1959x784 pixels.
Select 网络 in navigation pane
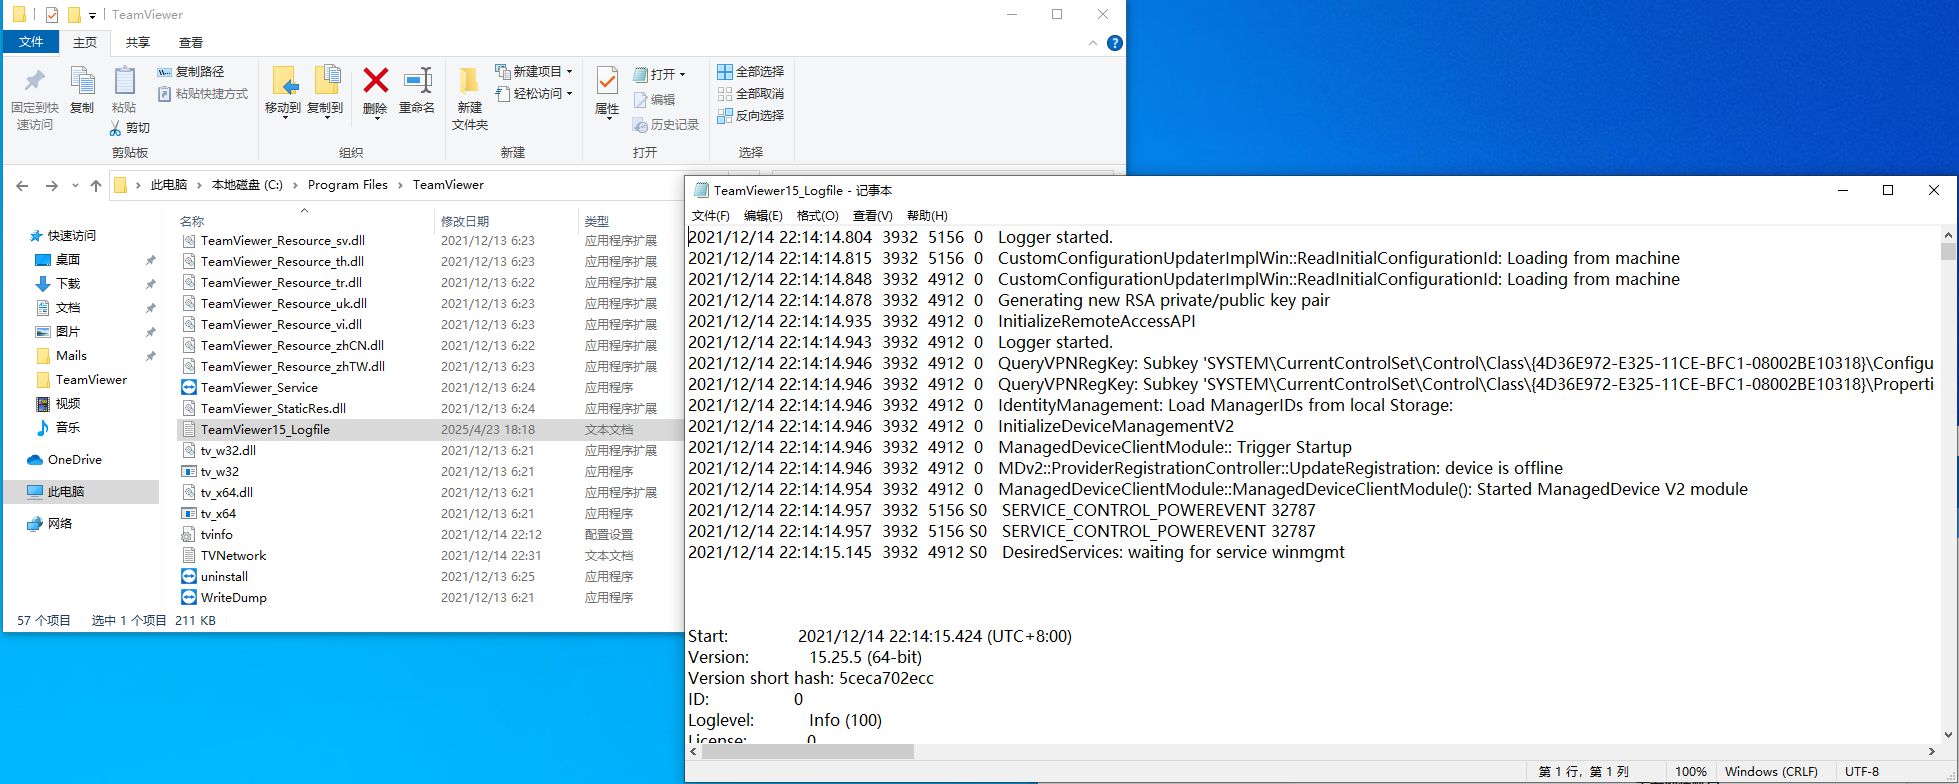coord(60,524)
